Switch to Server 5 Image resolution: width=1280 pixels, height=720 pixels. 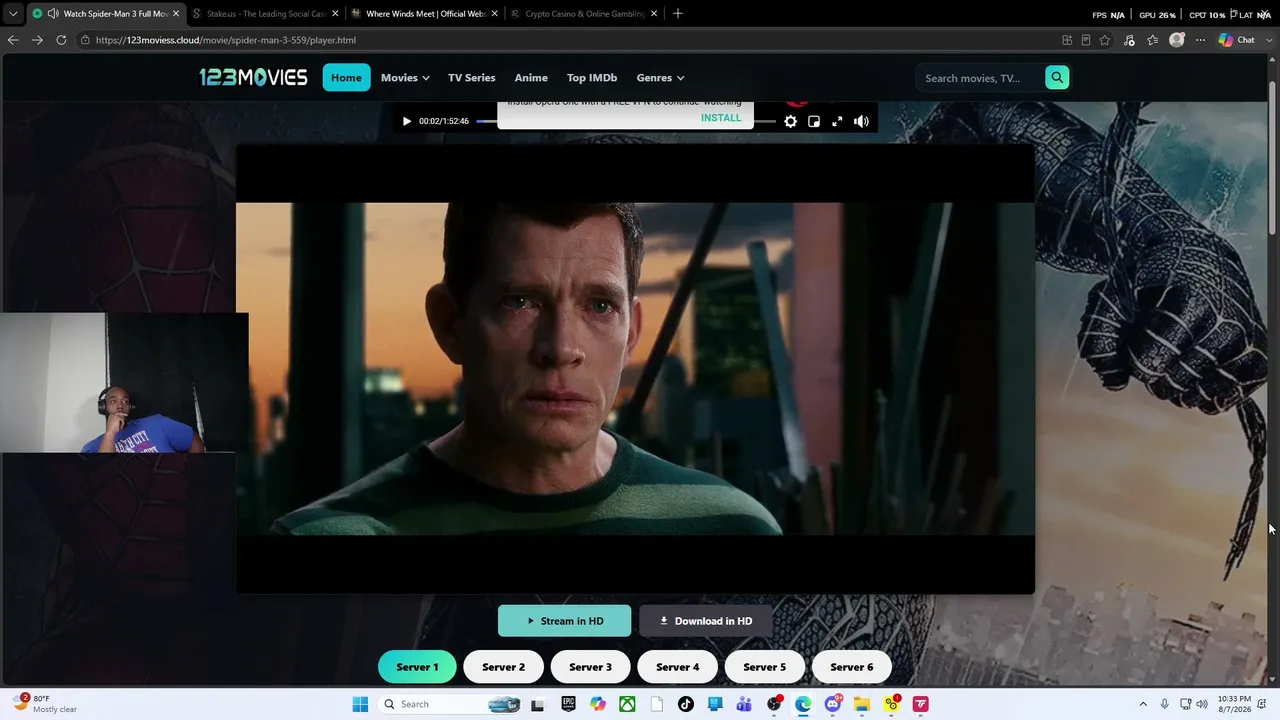click(x=764, y=667)
